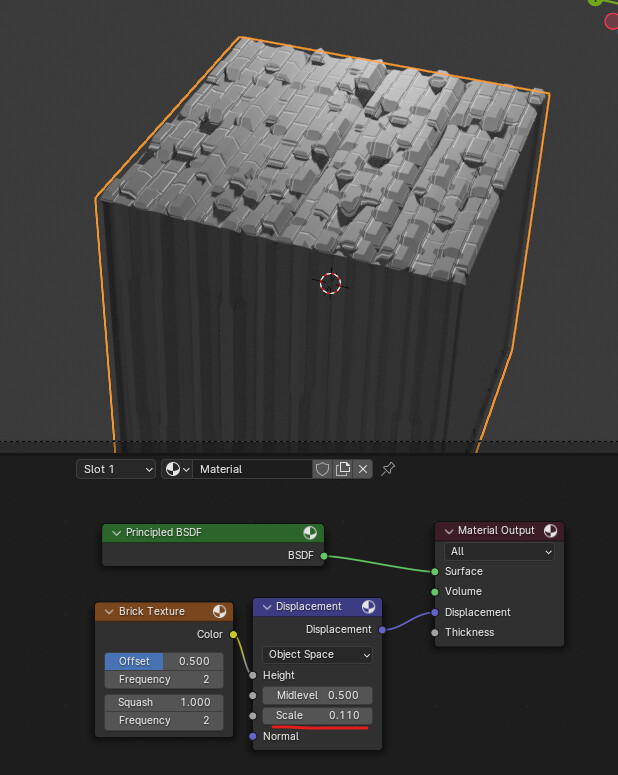
Task: Click the Surface input socket
Action: (435, 572)
